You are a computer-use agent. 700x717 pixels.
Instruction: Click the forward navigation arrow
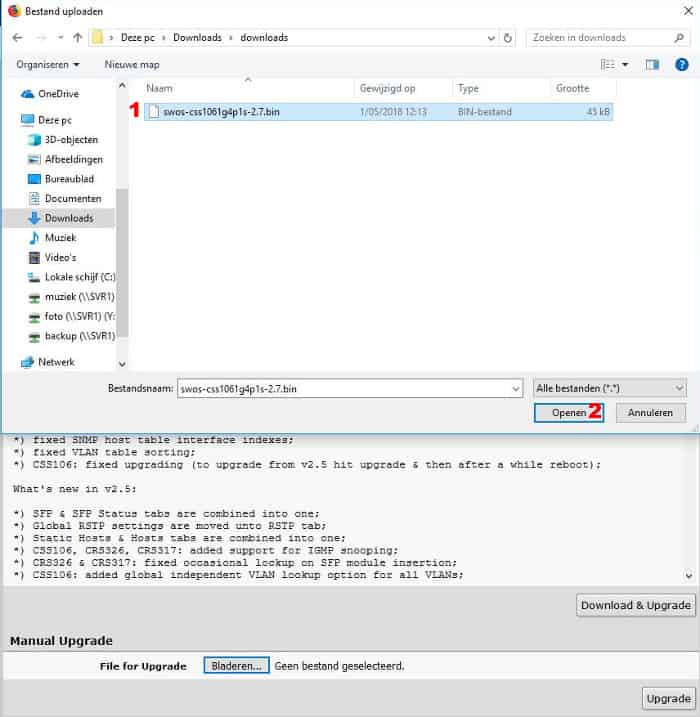click(41, 37)
